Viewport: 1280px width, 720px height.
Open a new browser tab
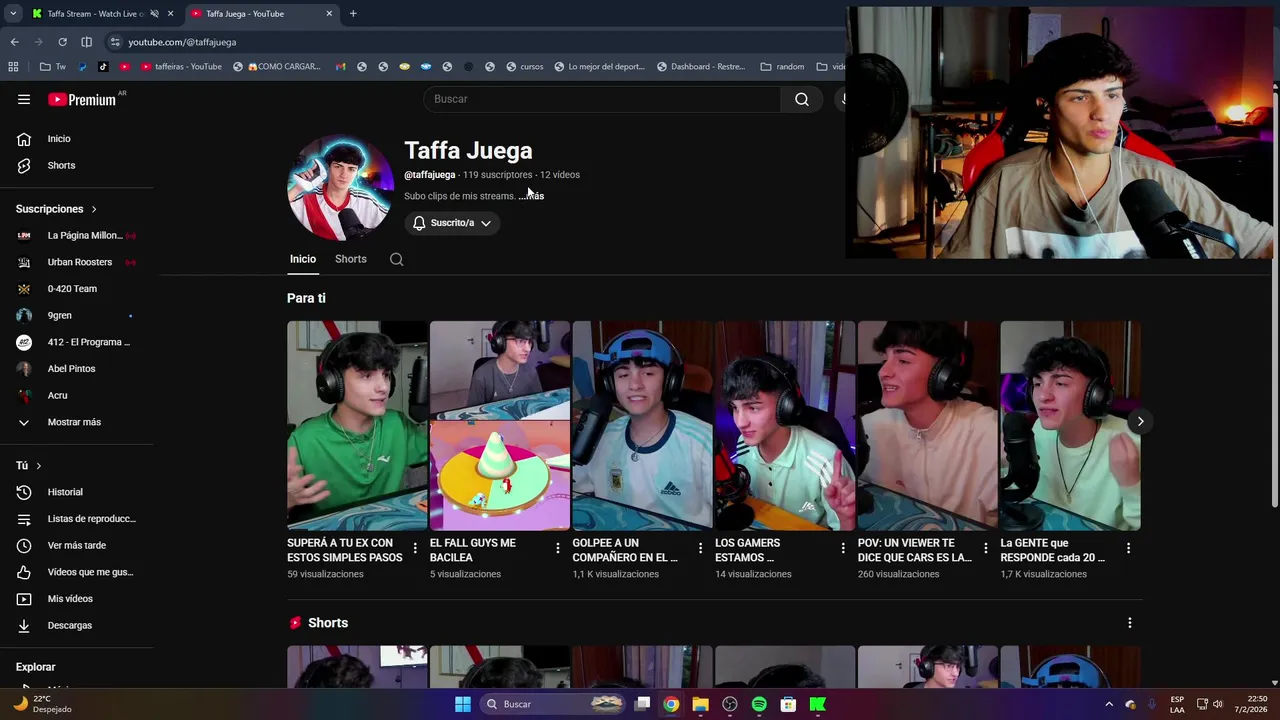tap(353, 14)
